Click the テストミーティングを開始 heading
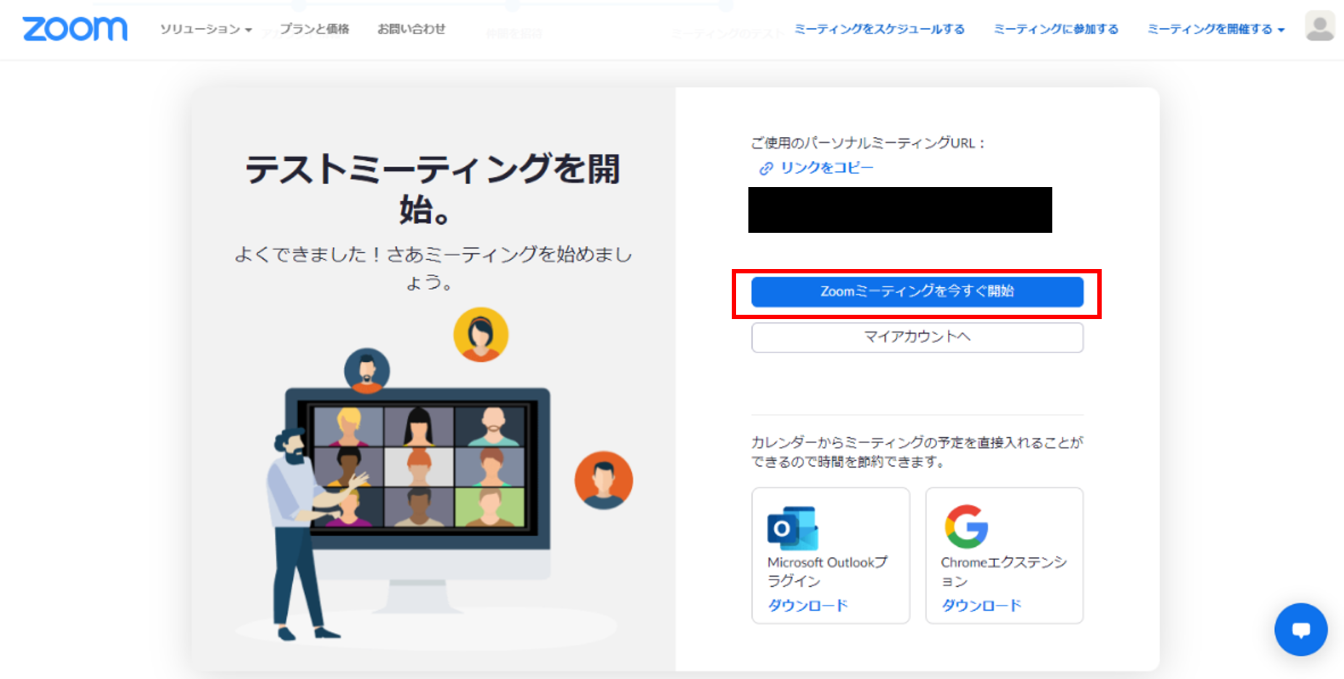Screen dimensions: 1344x679 pyautogui.click(x=433, y=189)
